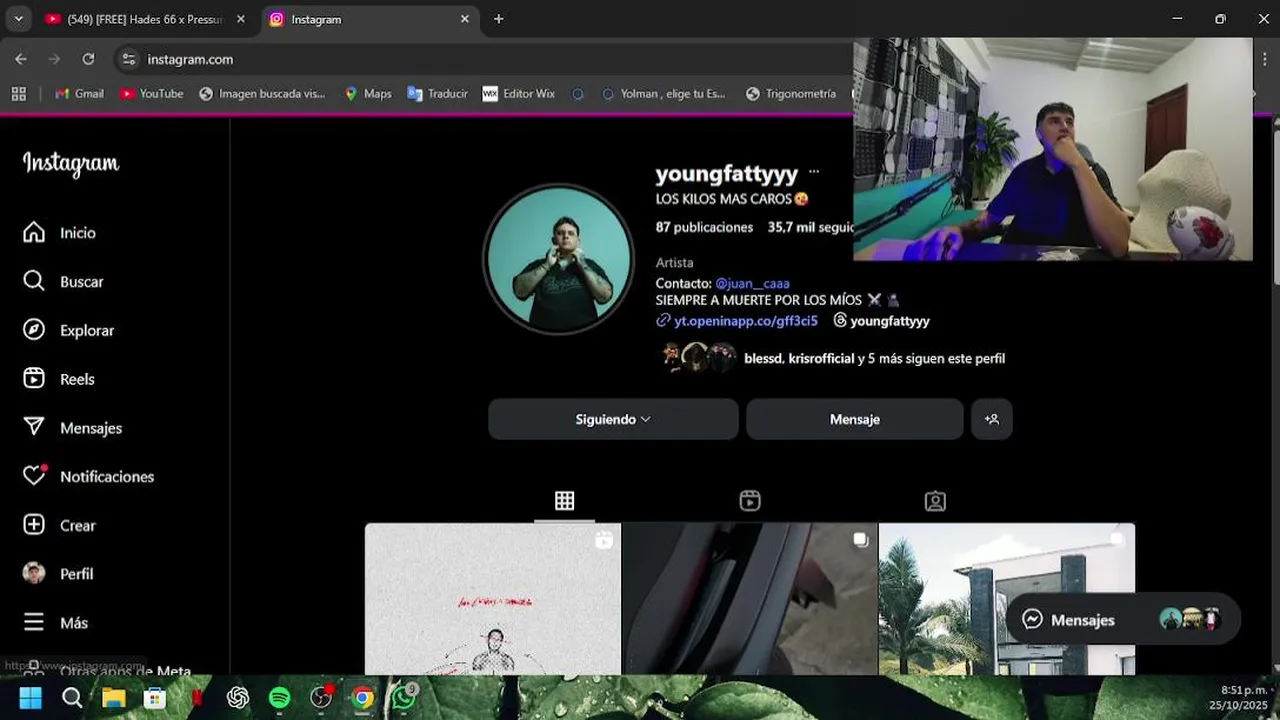
Task: Open Perfil from the sidebar
Action: (x=58, y=574)
